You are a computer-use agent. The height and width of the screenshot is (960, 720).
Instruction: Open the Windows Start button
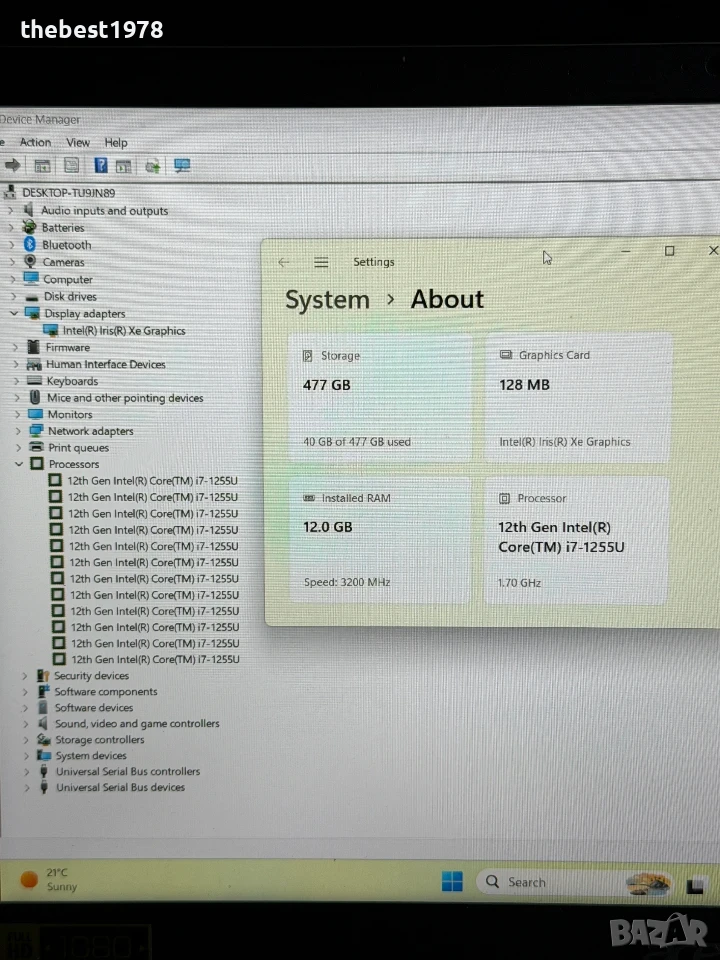click(452, 882)
